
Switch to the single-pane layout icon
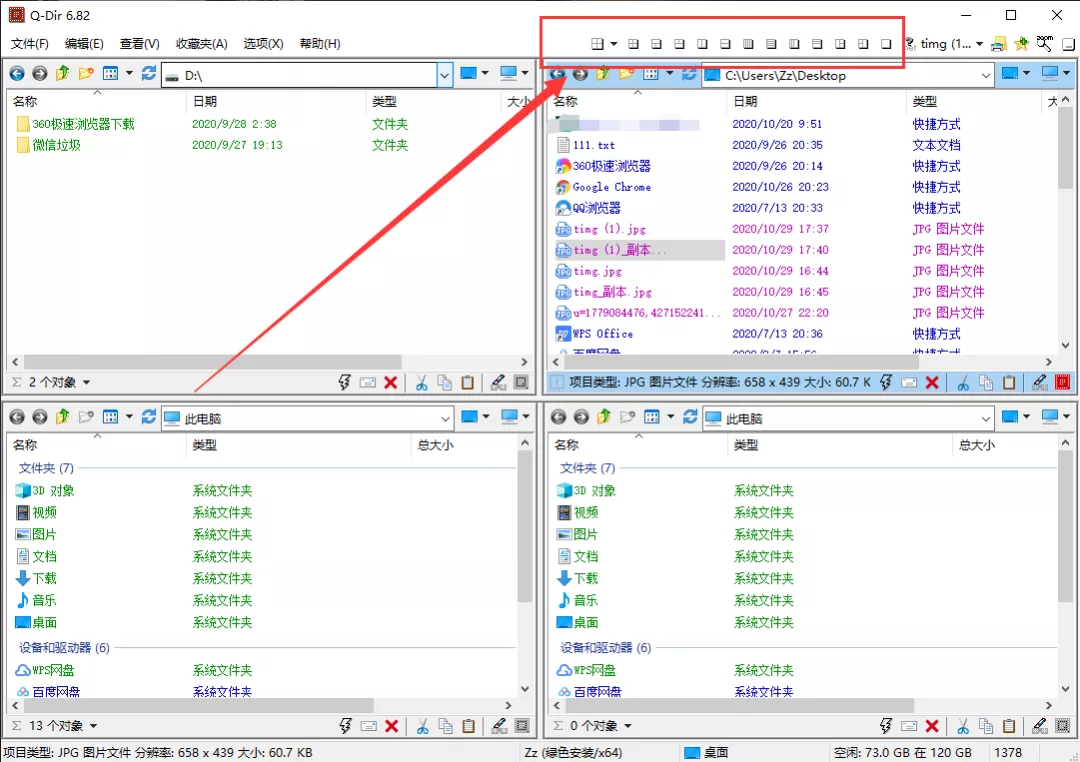pyautogui.click(x=886, y=44)
